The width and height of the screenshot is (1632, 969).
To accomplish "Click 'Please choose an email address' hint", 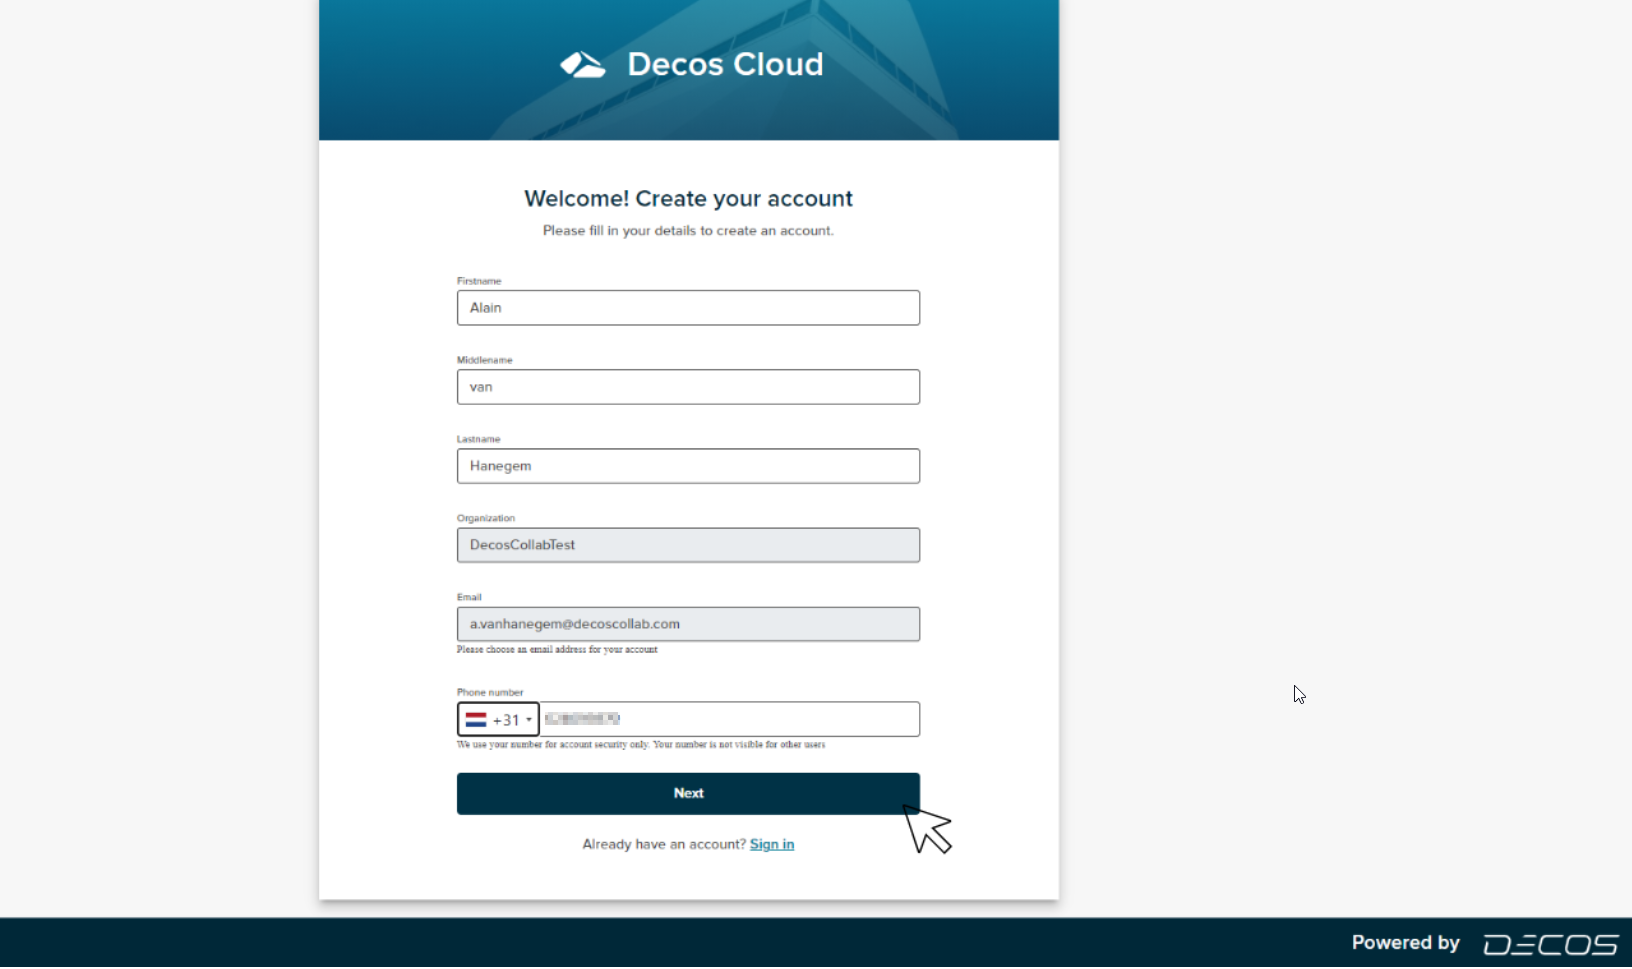I will pos(557,650).
